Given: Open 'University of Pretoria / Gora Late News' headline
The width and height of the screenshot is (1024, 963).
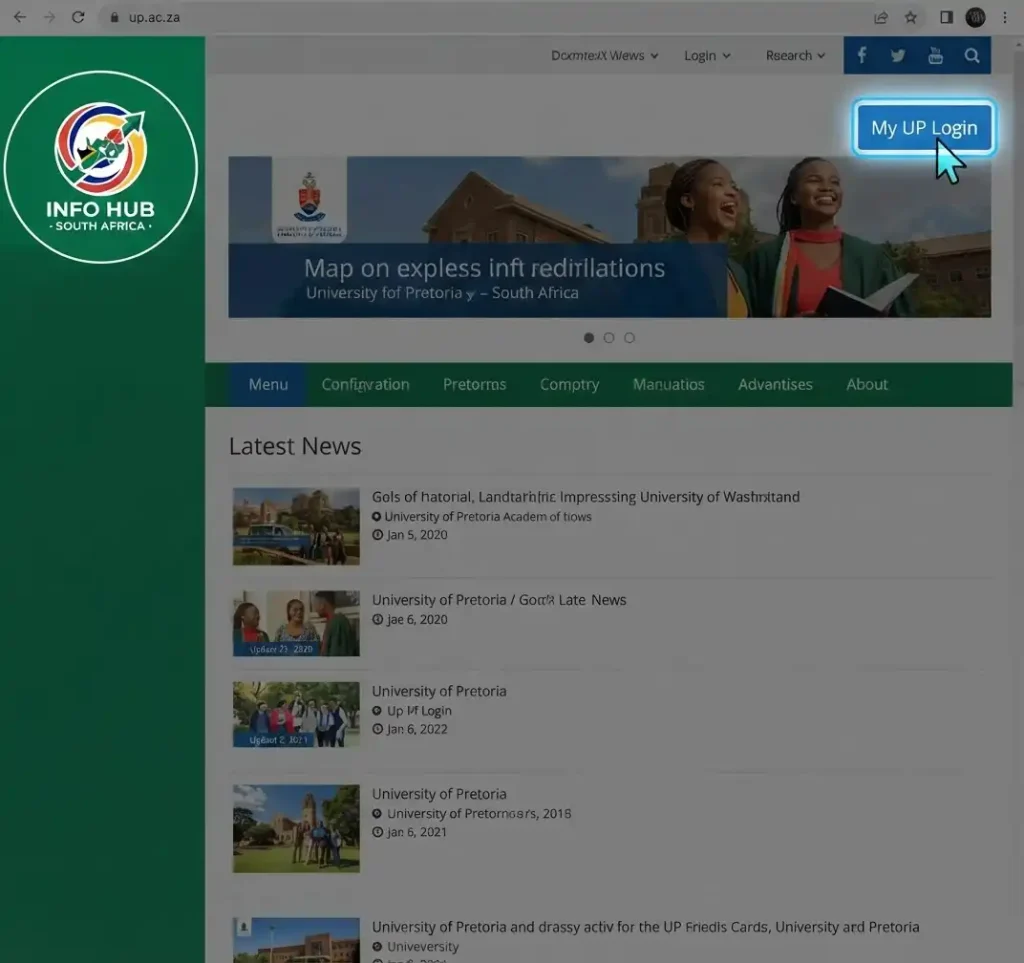Looking at the screenshot, I should 499,600.
